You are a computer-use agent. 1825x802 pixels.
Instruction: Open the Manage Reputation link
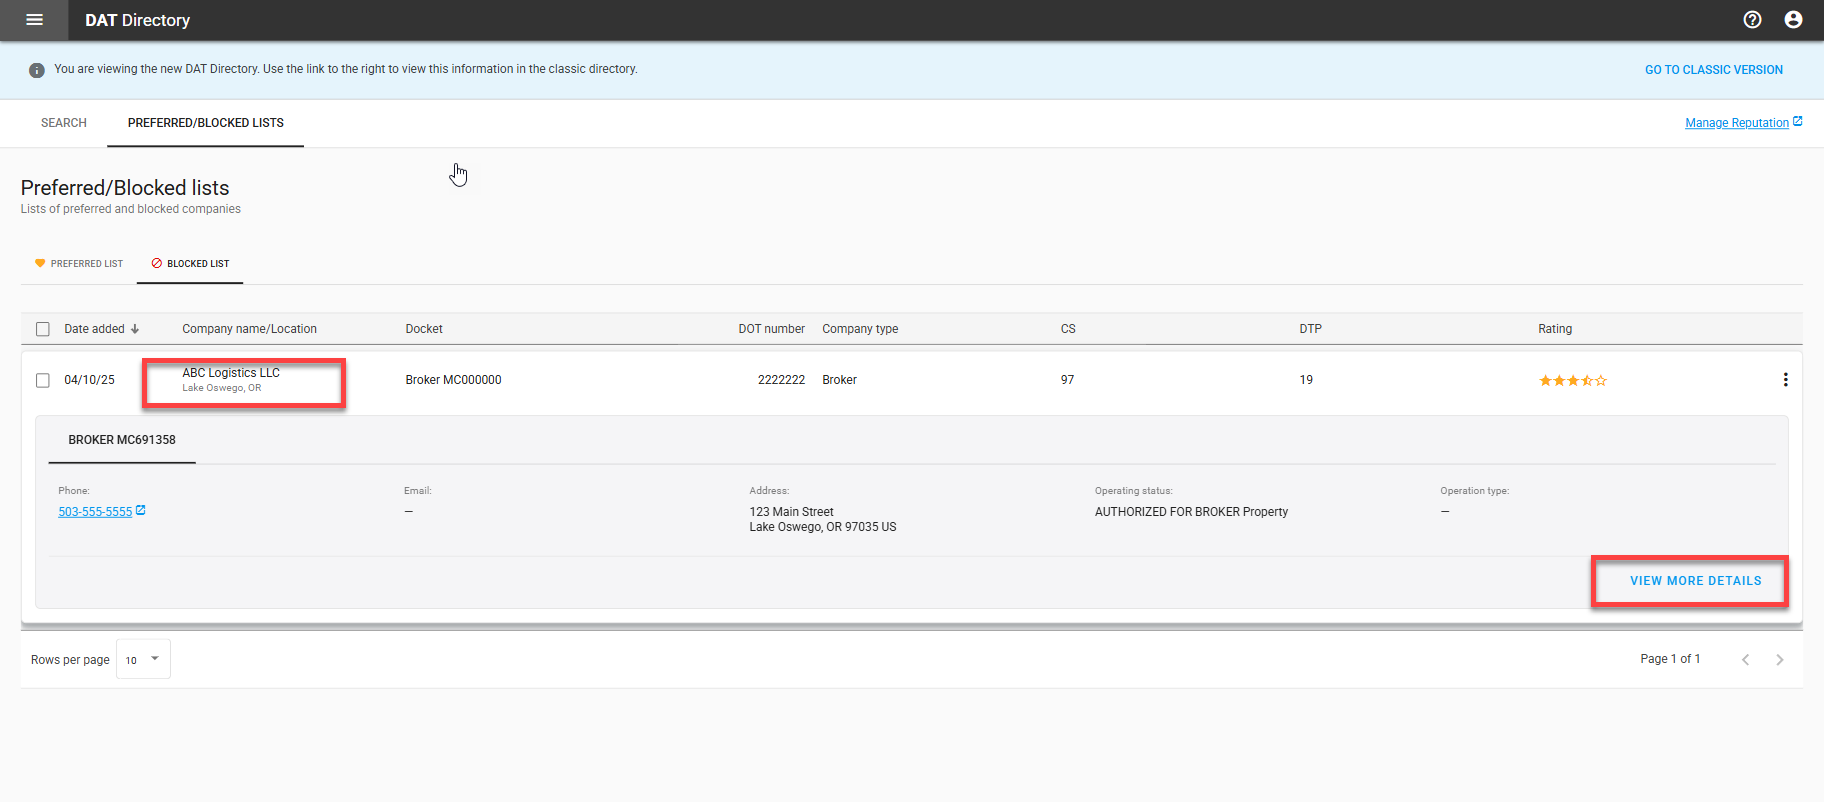tap(1737, 123)
